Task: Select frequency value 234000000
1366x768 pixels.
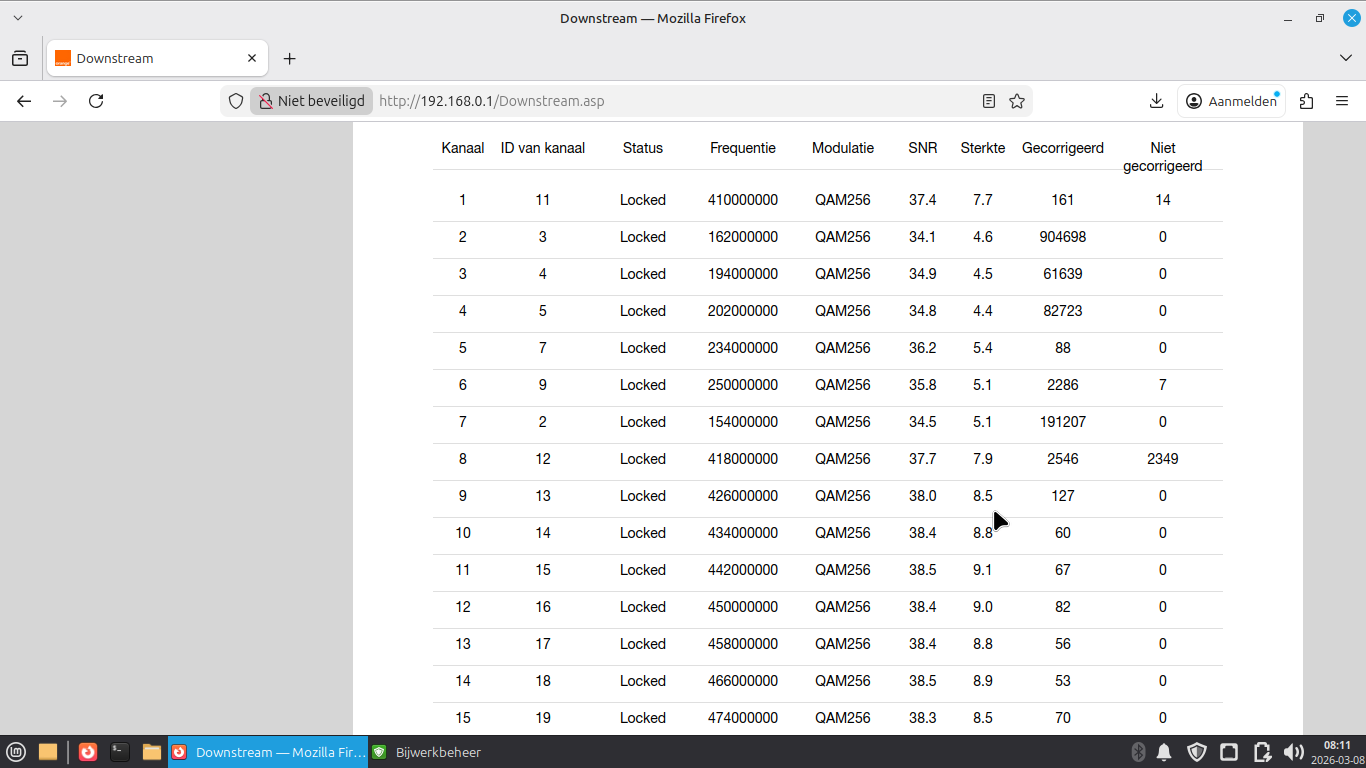Action: [743, 348]
